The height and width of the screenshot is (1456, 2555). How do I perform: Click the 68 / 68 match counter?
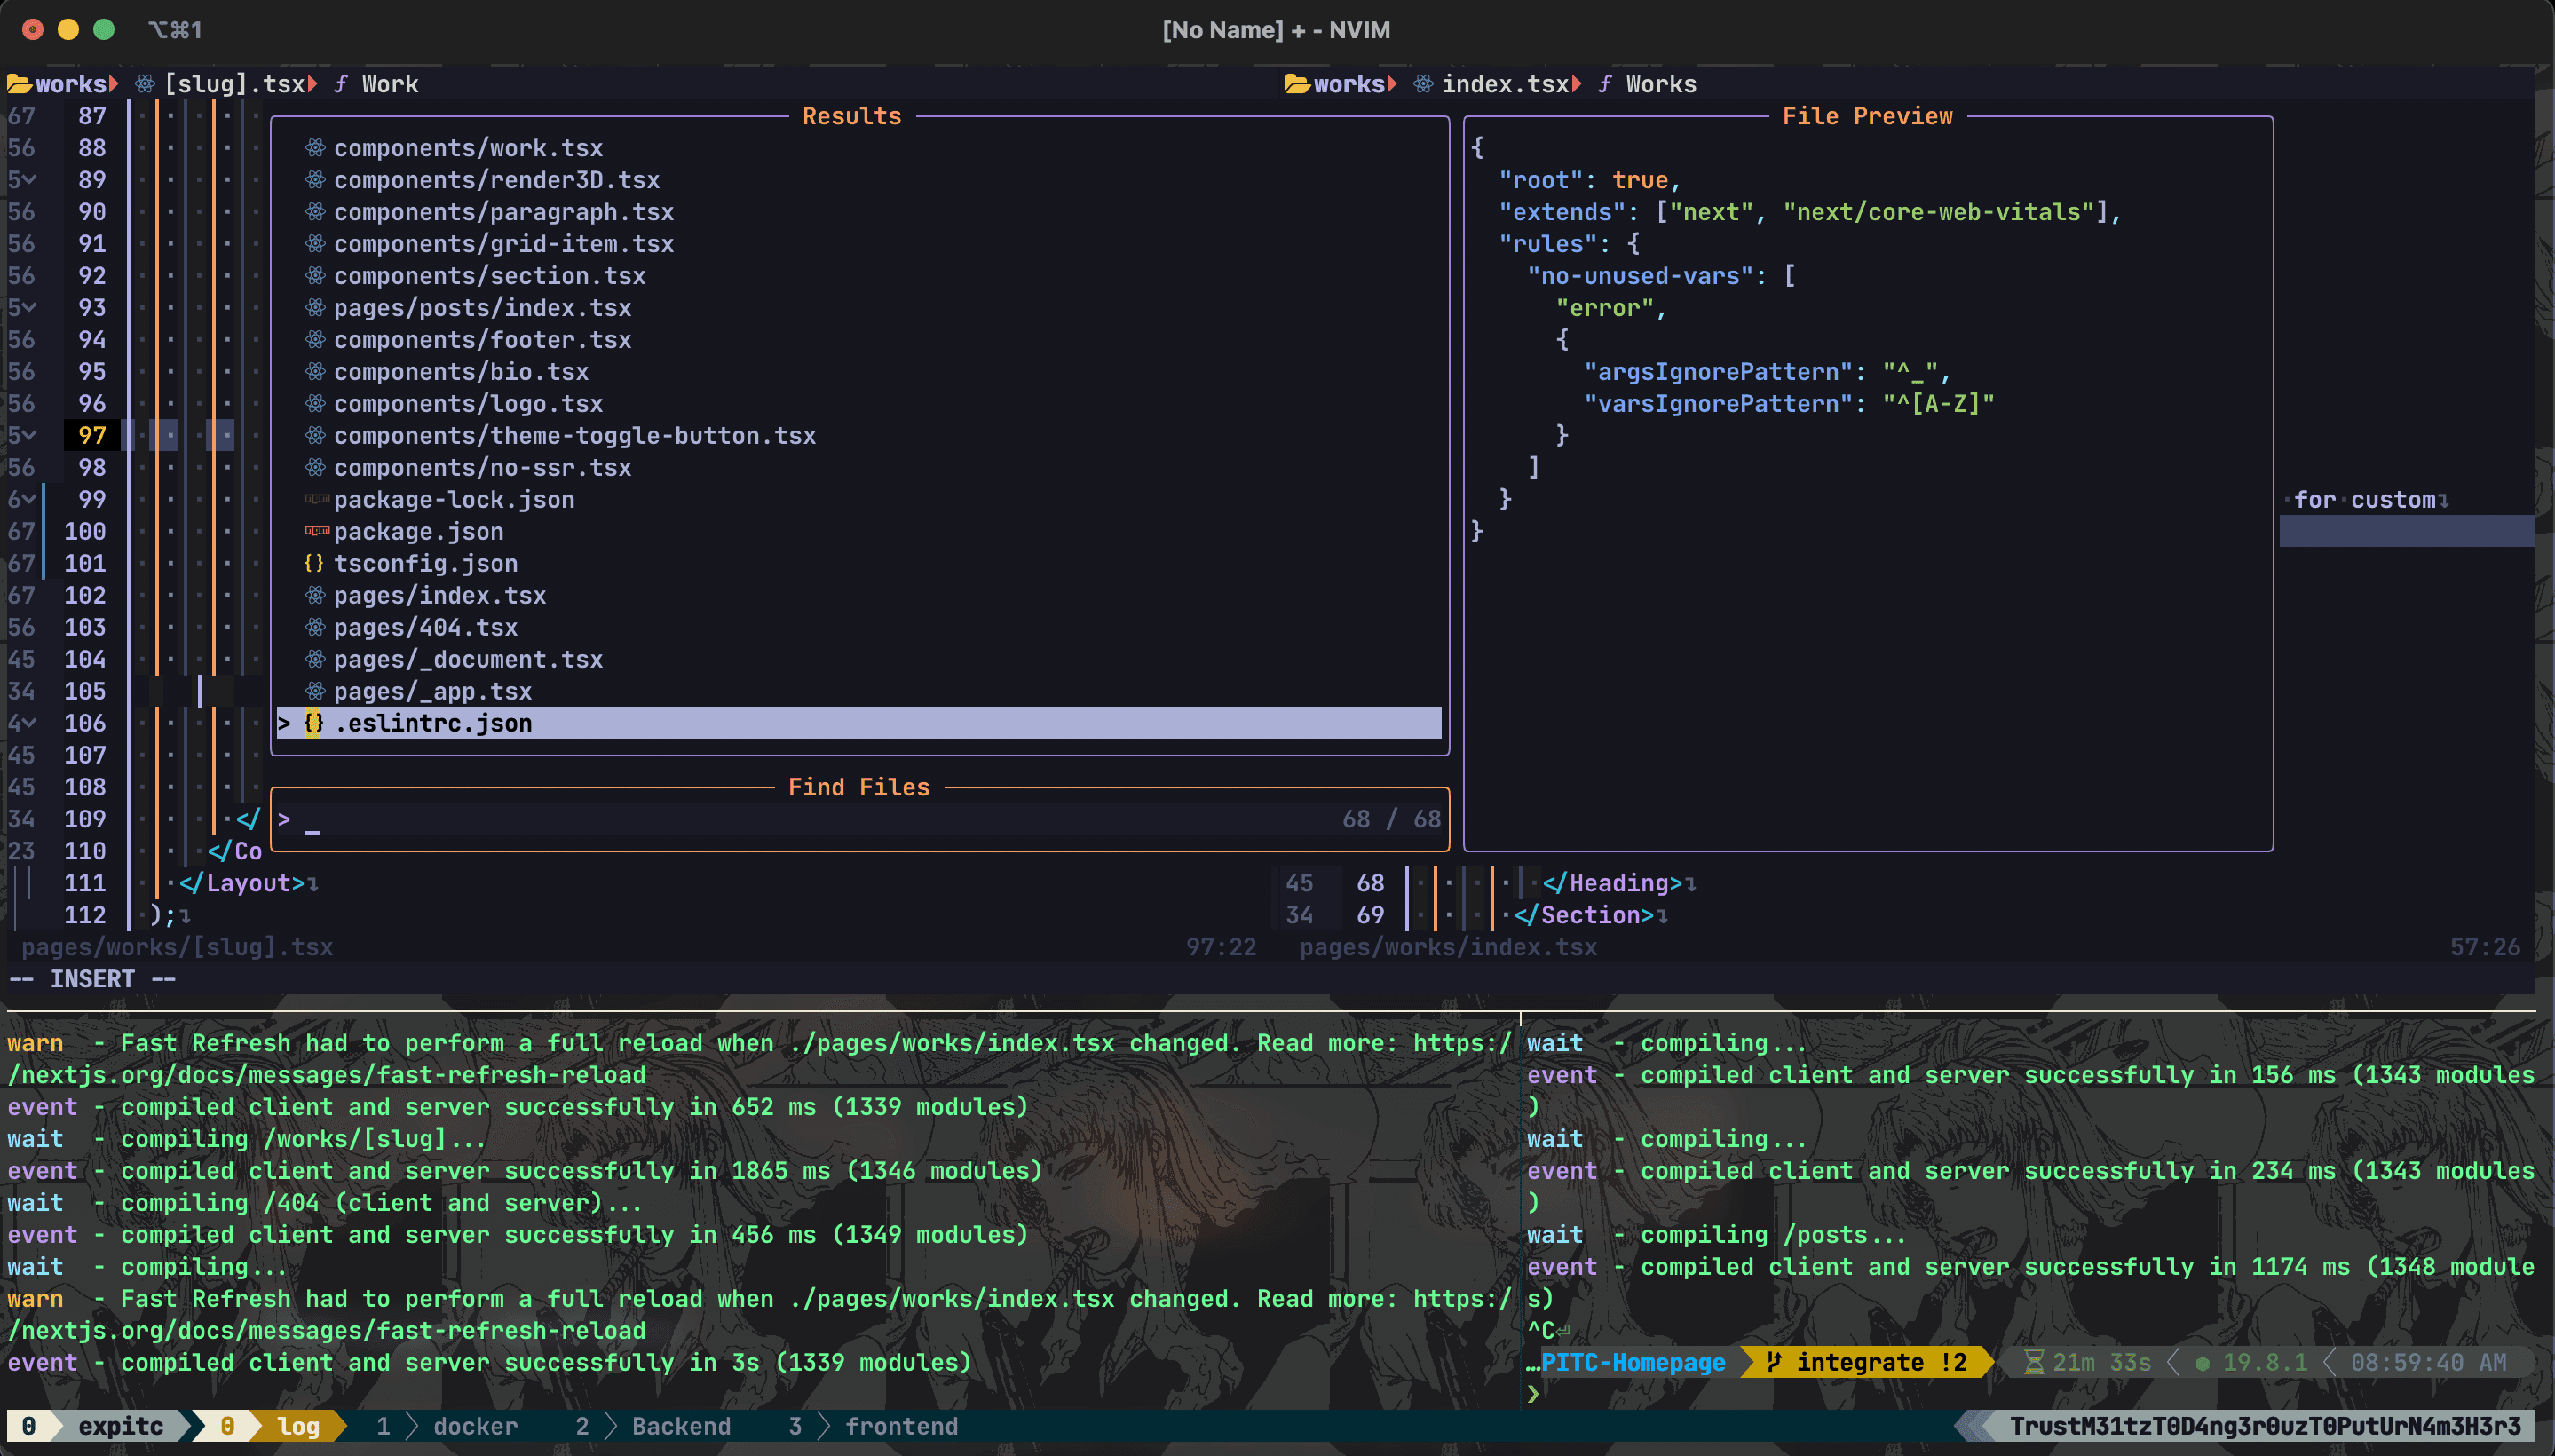(1391, 820)
